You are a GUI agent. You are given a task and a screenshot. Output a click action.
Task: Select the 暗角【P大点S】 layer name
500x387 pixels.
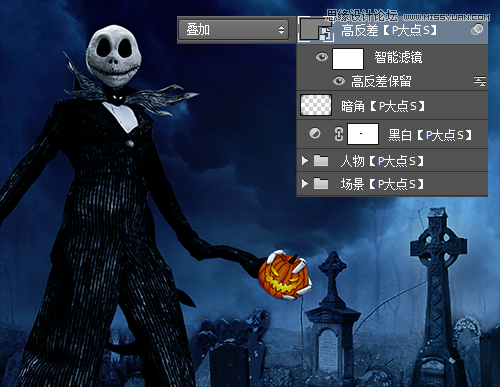[383, 106]
